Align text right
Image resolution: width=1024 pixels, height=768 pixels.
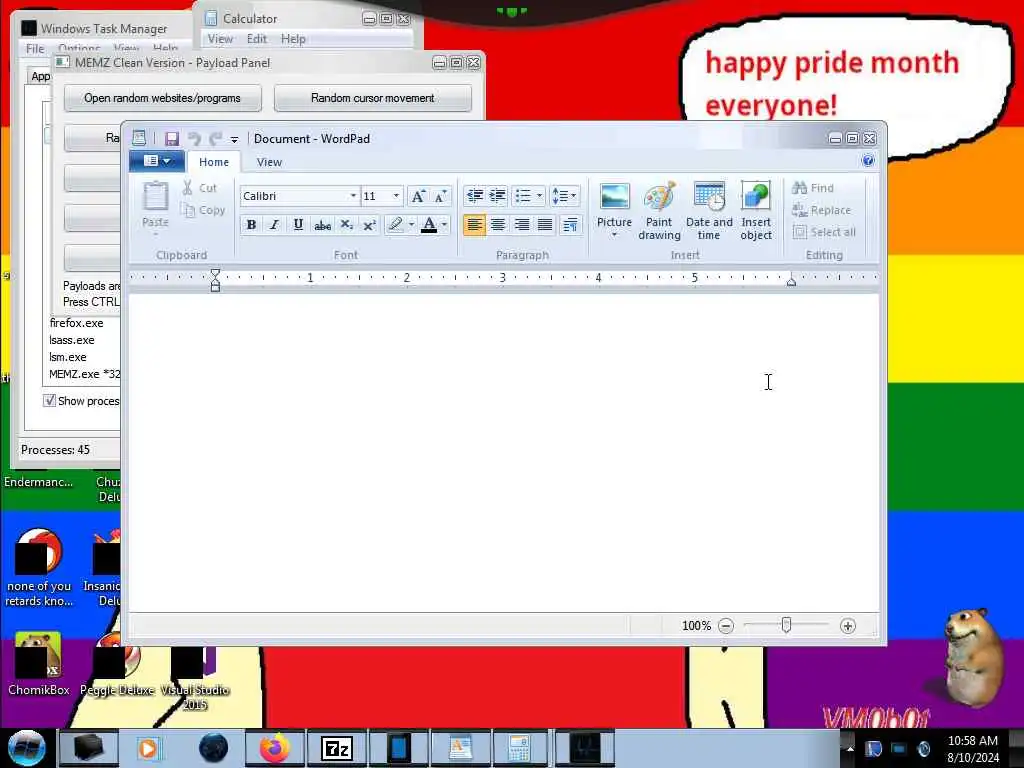tap(521, 225)
